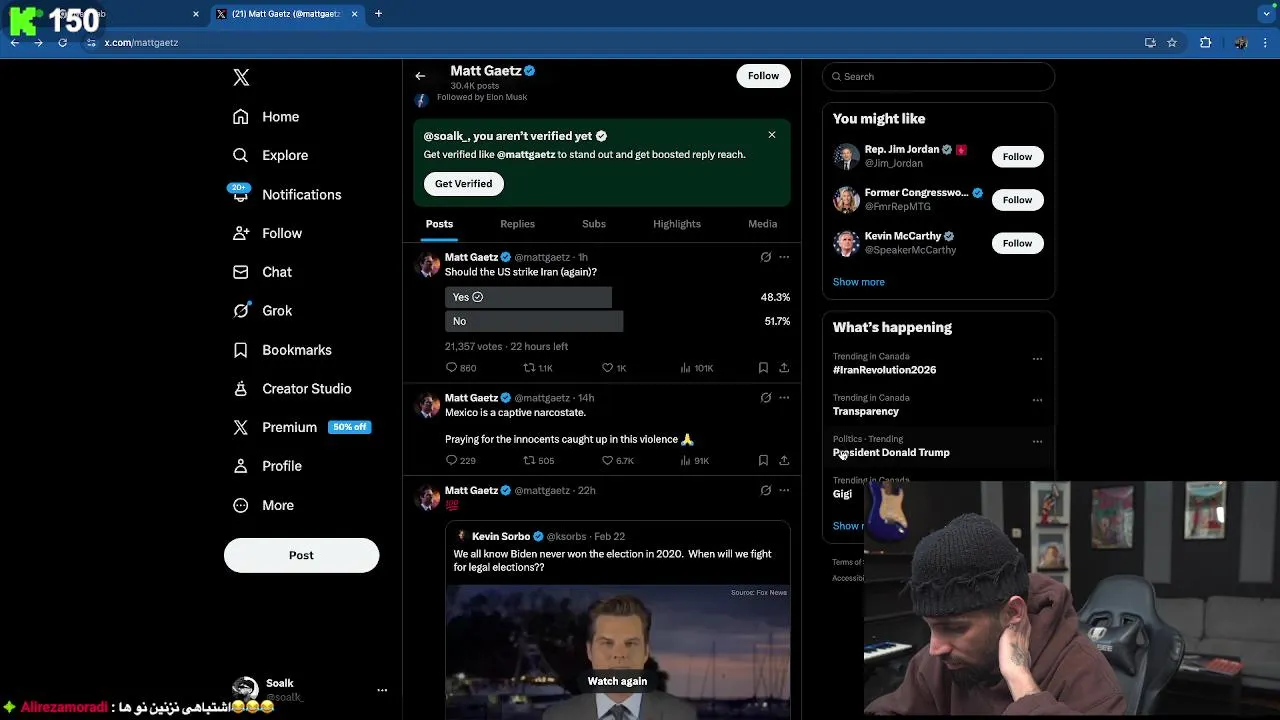
Task: Bookmark the Mexico narcostate post
Action: [x=763, y=461]
